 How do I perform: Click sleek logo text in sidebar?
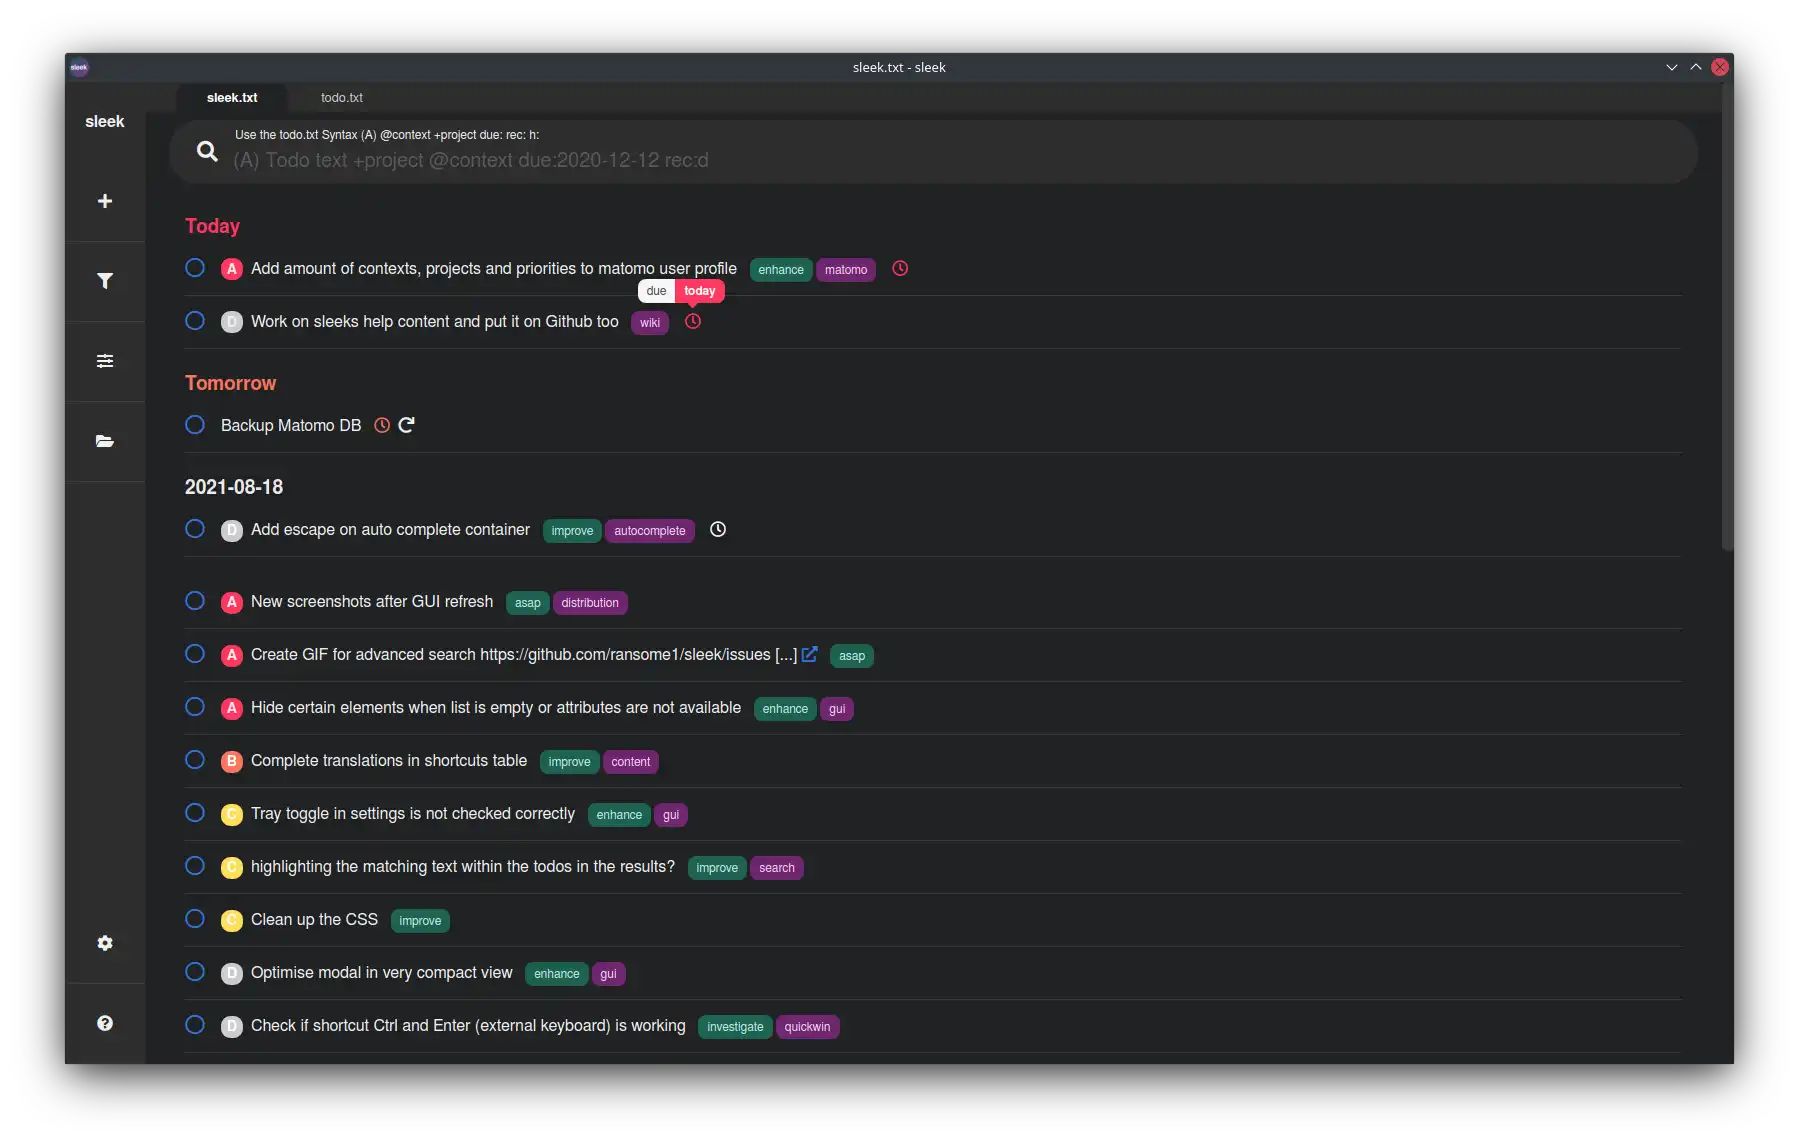click(104, 121)
